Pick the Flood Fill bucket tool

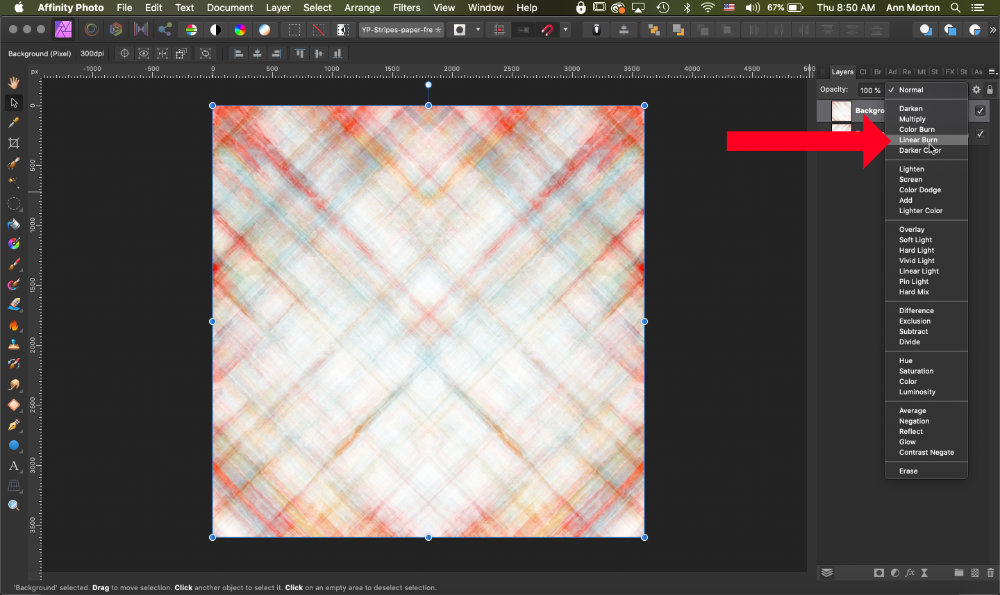(x=14, y=224)
